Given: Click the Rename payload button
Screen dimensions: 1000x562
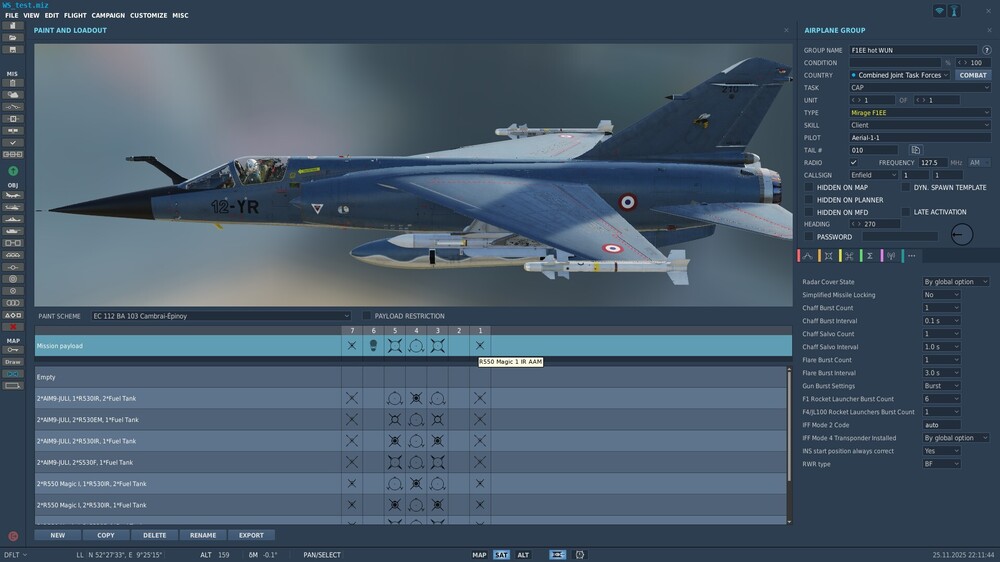Looking at the screenshot, I should point(203,535).
